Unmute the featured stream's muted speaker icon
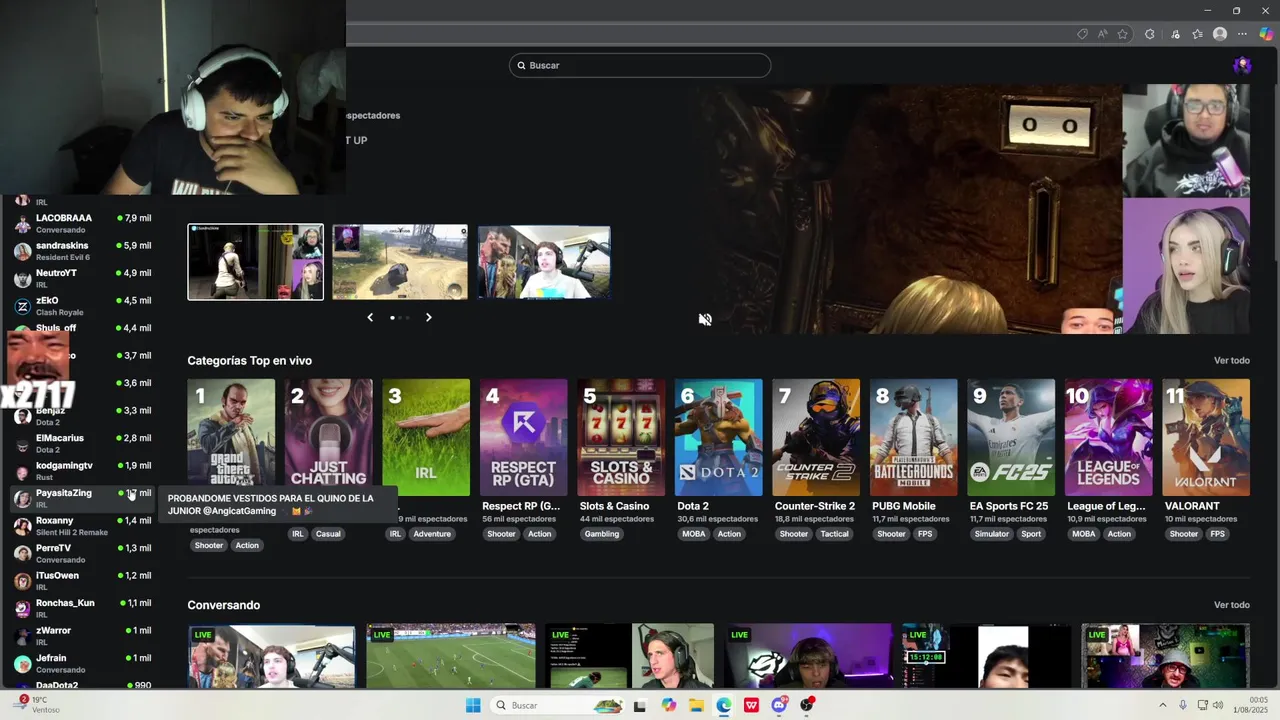 click(705, 319)
